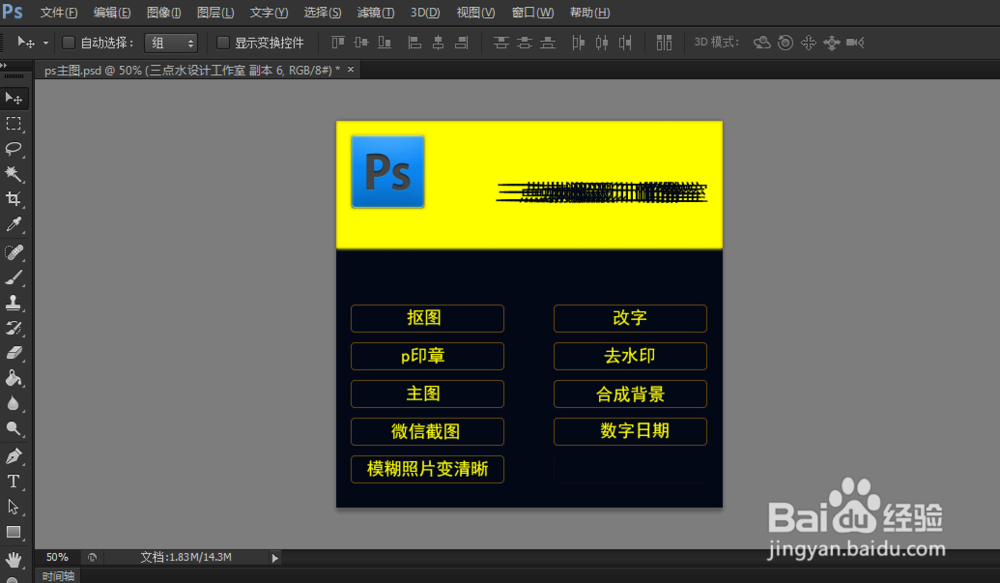Viewport: 1000px width, 583px height.
Task: Close the ps主图.psd document tab
Action: [351, 70]
